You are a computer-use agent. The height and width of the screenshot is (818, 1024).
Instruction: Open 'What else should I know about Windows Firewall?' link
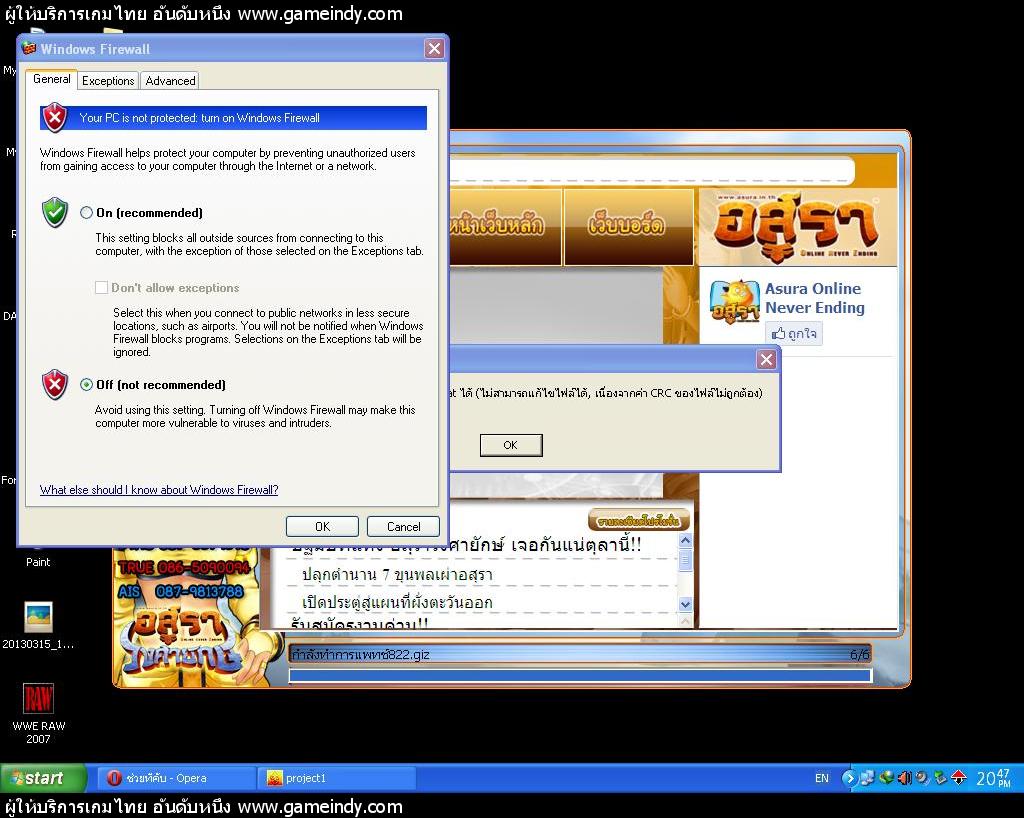(159, 490)
